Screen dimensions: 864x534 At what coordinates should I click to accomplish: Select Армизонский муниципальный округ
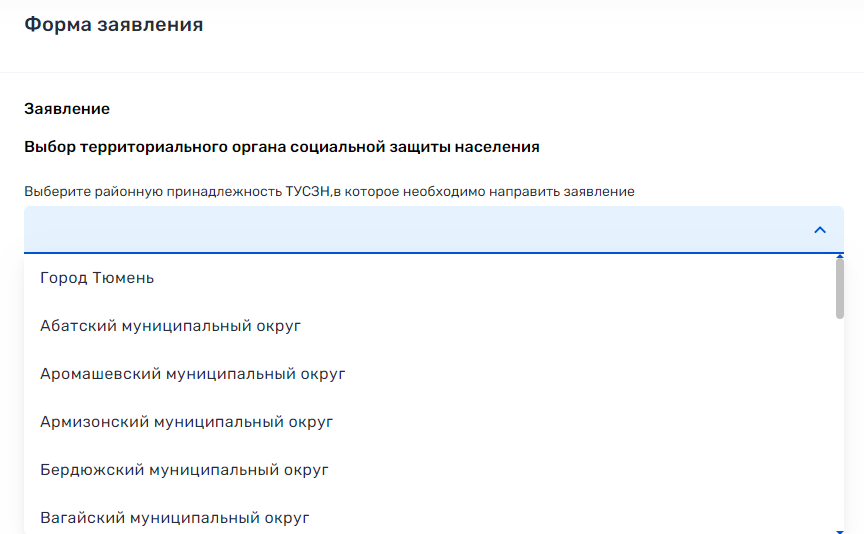click(x=186, y=422)
